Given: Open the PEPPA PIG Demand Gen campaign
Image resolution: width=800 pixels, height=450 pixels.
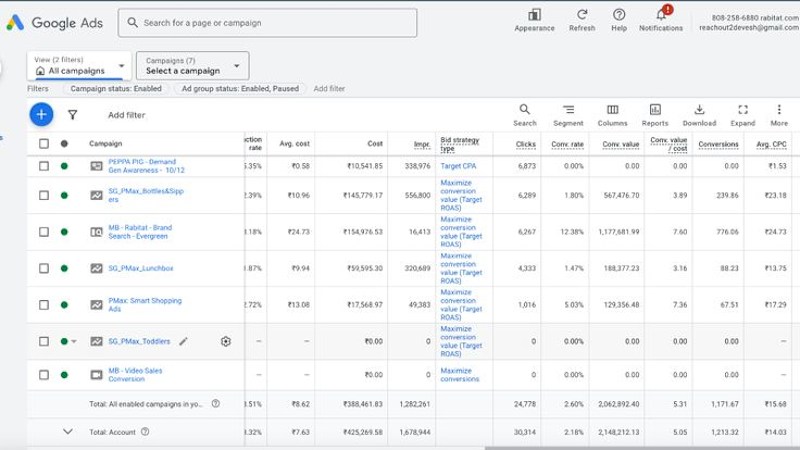Looking at the screenshot, I should tap(146, 166).
